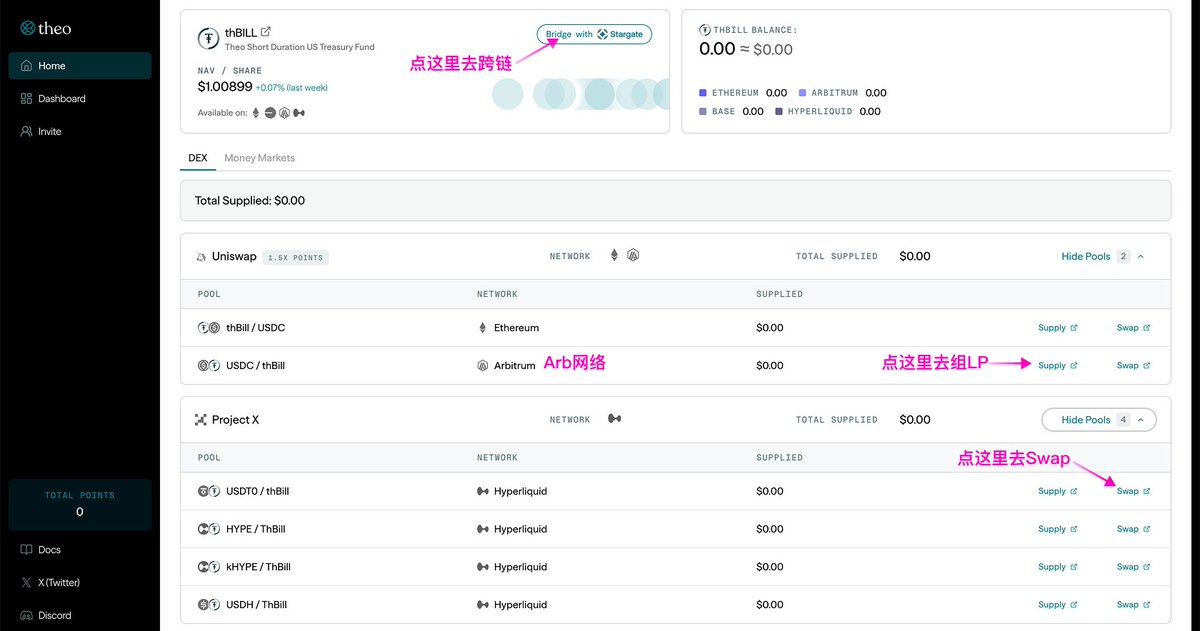This screenshot has width=1200, height=631.
Task: Switch to the DEX tab
Action: 198,158
